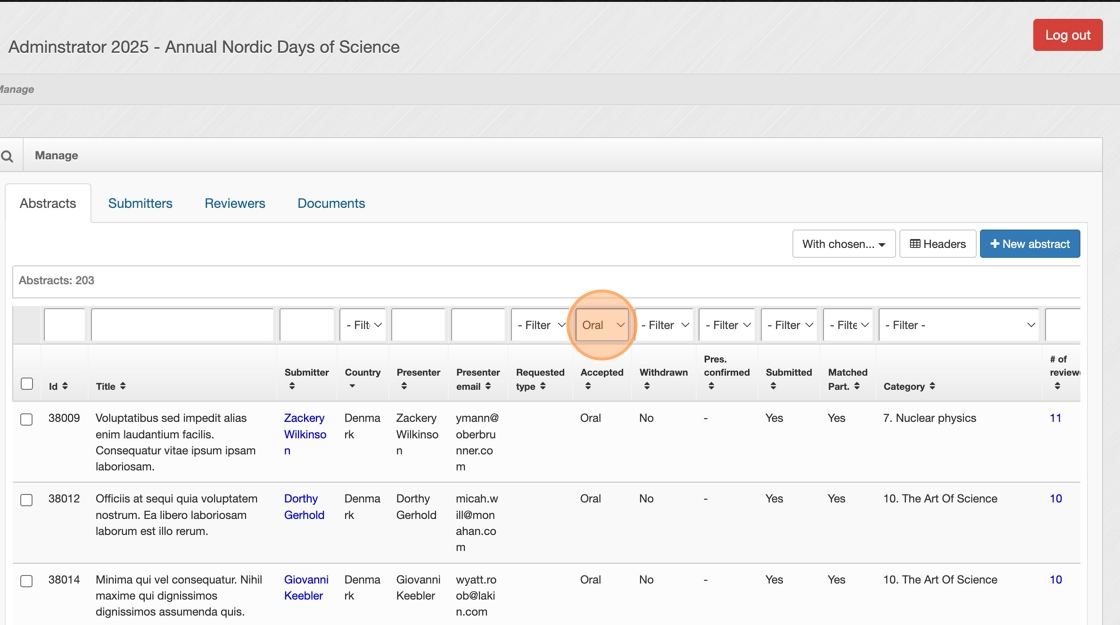Expand the 'With chosen...' dropdown
This screenshot has width=1120, height=625.
click(844, 244)
